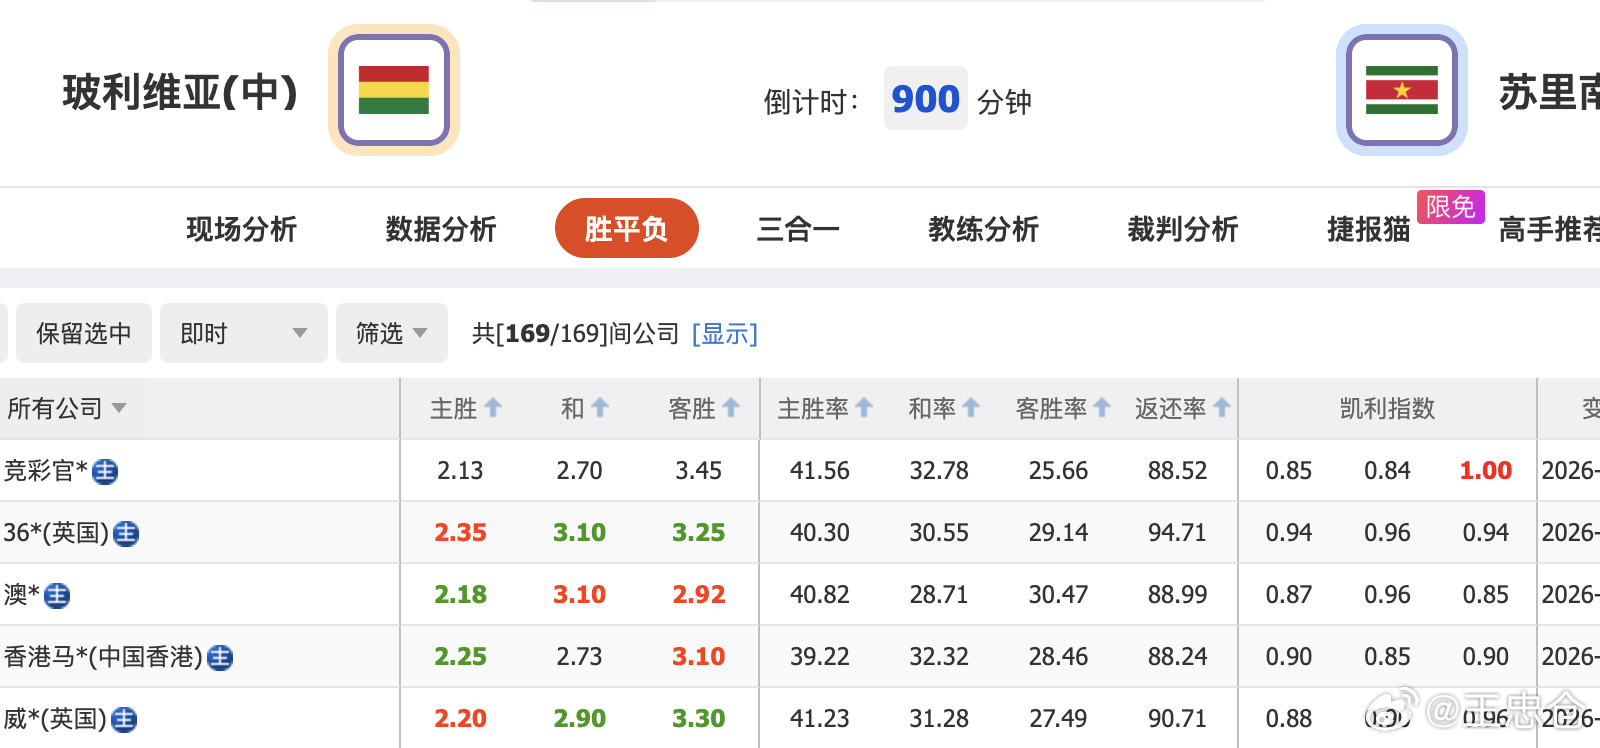Sort by 和 arrow icon
Screen dimensions: 1600x748
click(600, 408)
